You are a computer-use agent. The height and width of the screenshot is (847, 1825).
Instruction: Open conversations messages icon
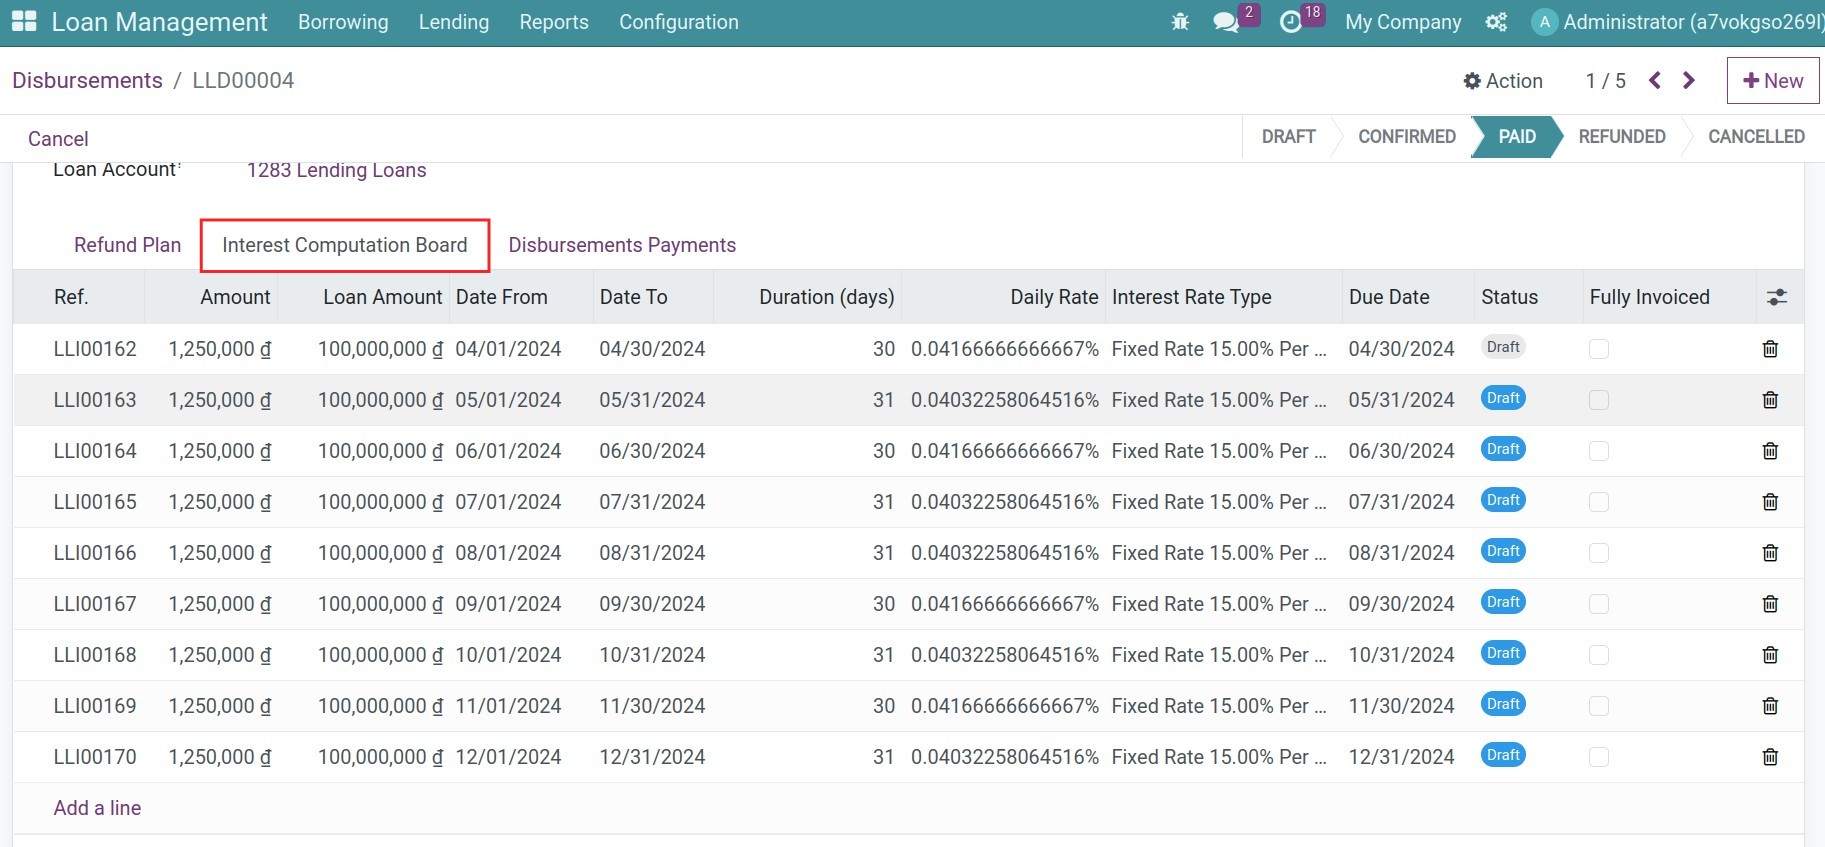point(1226,22)
